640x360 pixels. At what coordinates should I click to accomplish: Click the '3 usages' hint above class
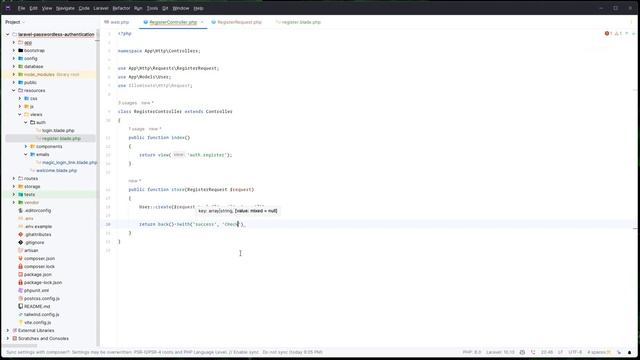click(x=127, y=103)
